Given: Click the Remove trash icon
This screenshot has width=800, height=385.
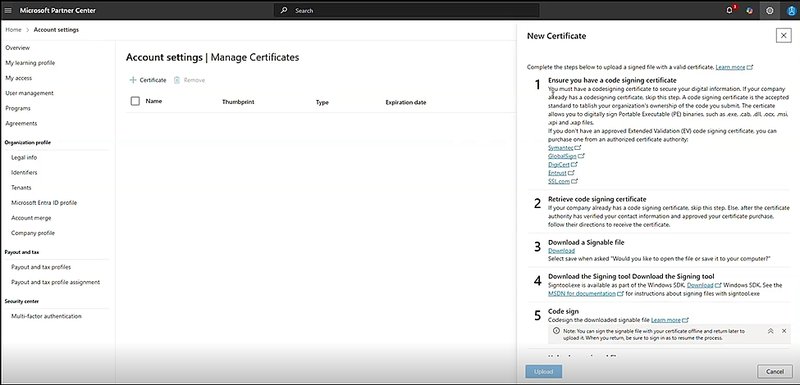Looking at the screenshot, I should pyautogui.click(x=177, y=80).
